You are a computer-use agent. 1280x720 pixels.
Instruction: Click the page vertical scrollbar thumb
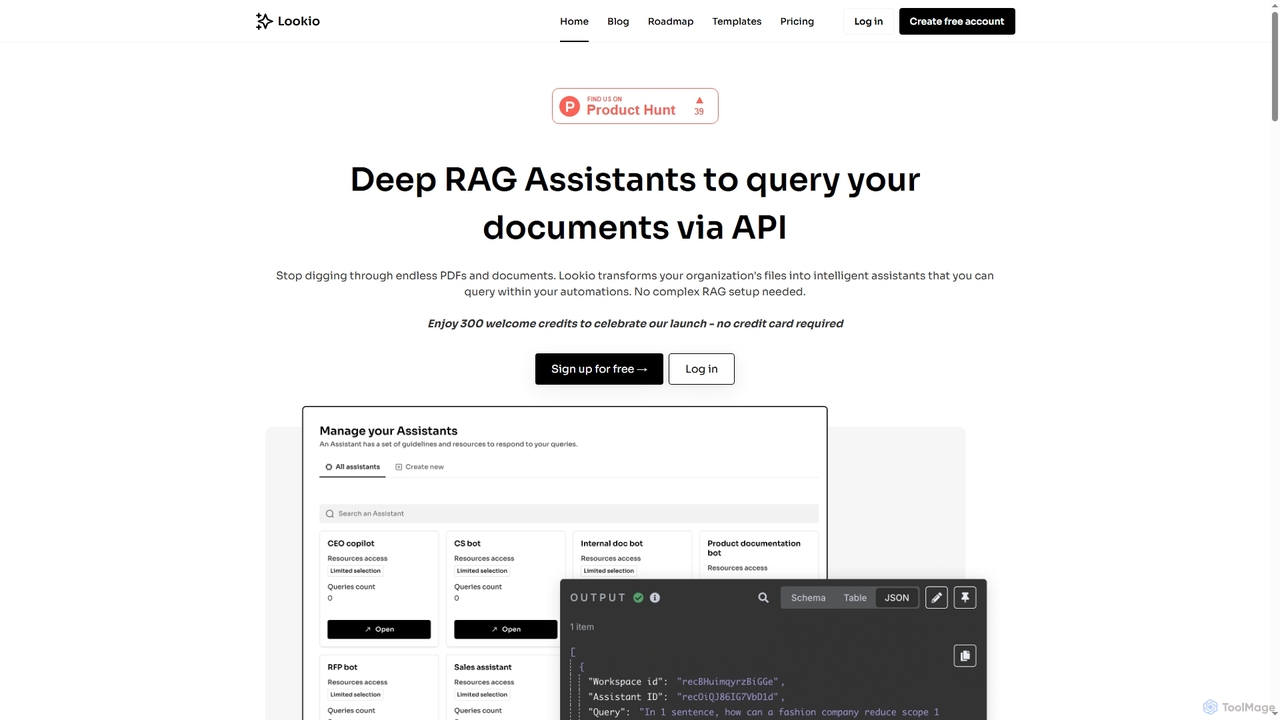coord(1274,65)
